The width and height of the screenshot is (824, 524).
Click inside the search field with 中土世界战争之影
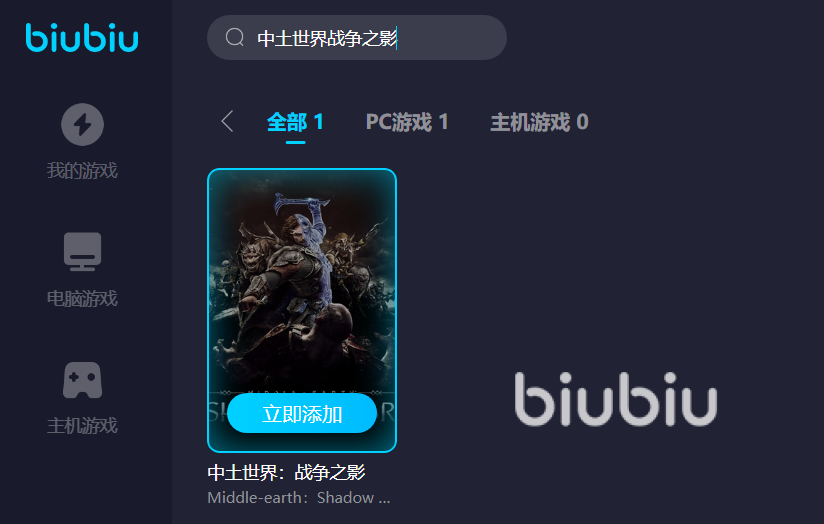click(x=357, y=37)
